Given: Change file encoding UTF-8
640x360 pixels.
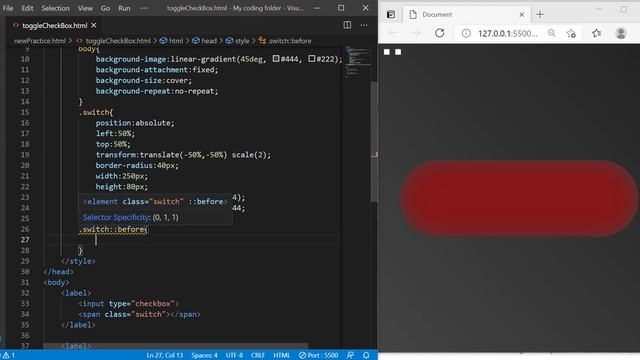Looking at the screenshot, I should [x=234, y=356].
